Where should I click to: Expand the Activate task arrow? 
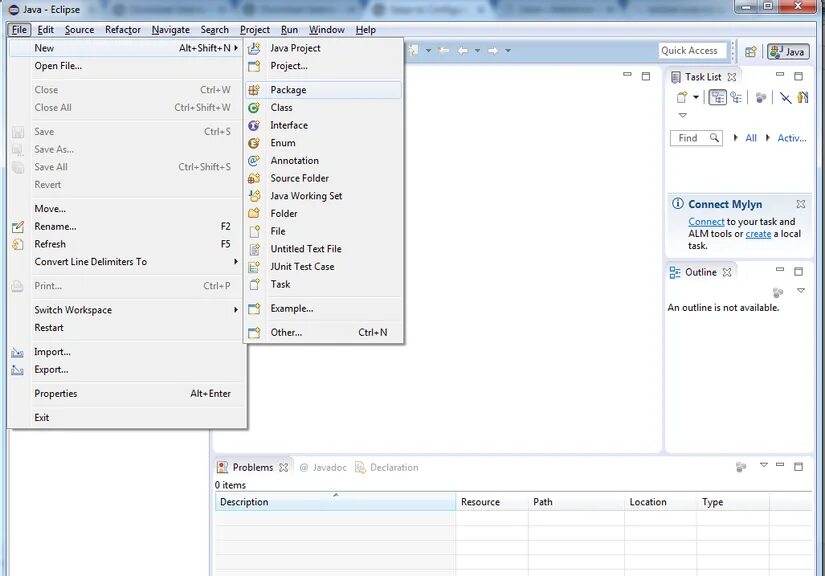[768, 138]
